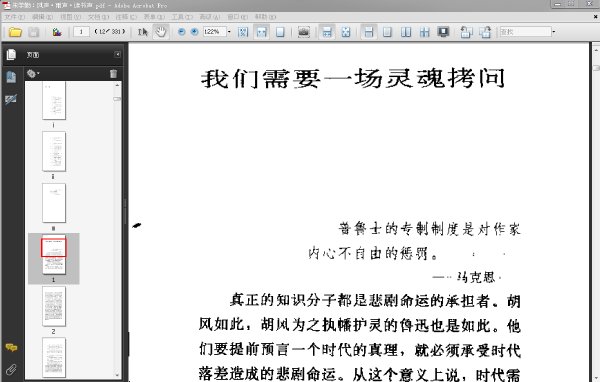This screenshot has height=382, width=600.
Task: Collapse the 页面 panel with its arrow button
Action: pos(117,55)
